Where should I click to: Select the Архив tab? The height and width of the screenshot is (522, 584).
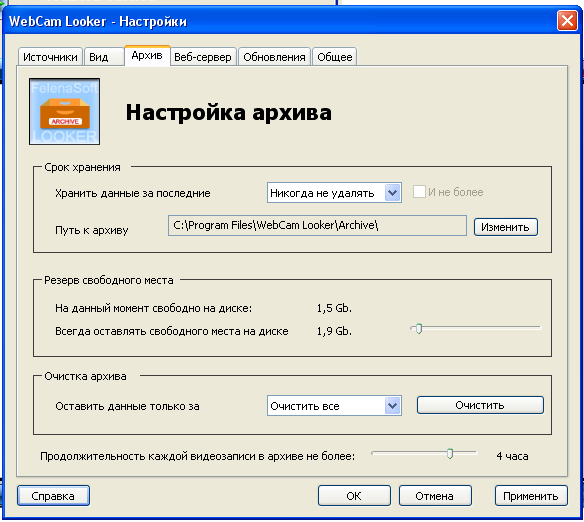147,56
